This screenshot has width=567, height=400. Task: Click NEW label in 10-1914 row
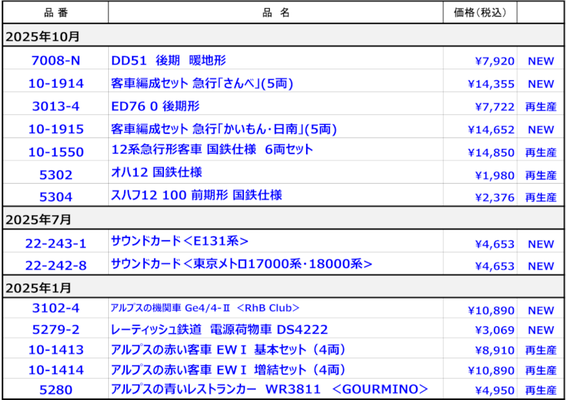click(x=541, y=84)
